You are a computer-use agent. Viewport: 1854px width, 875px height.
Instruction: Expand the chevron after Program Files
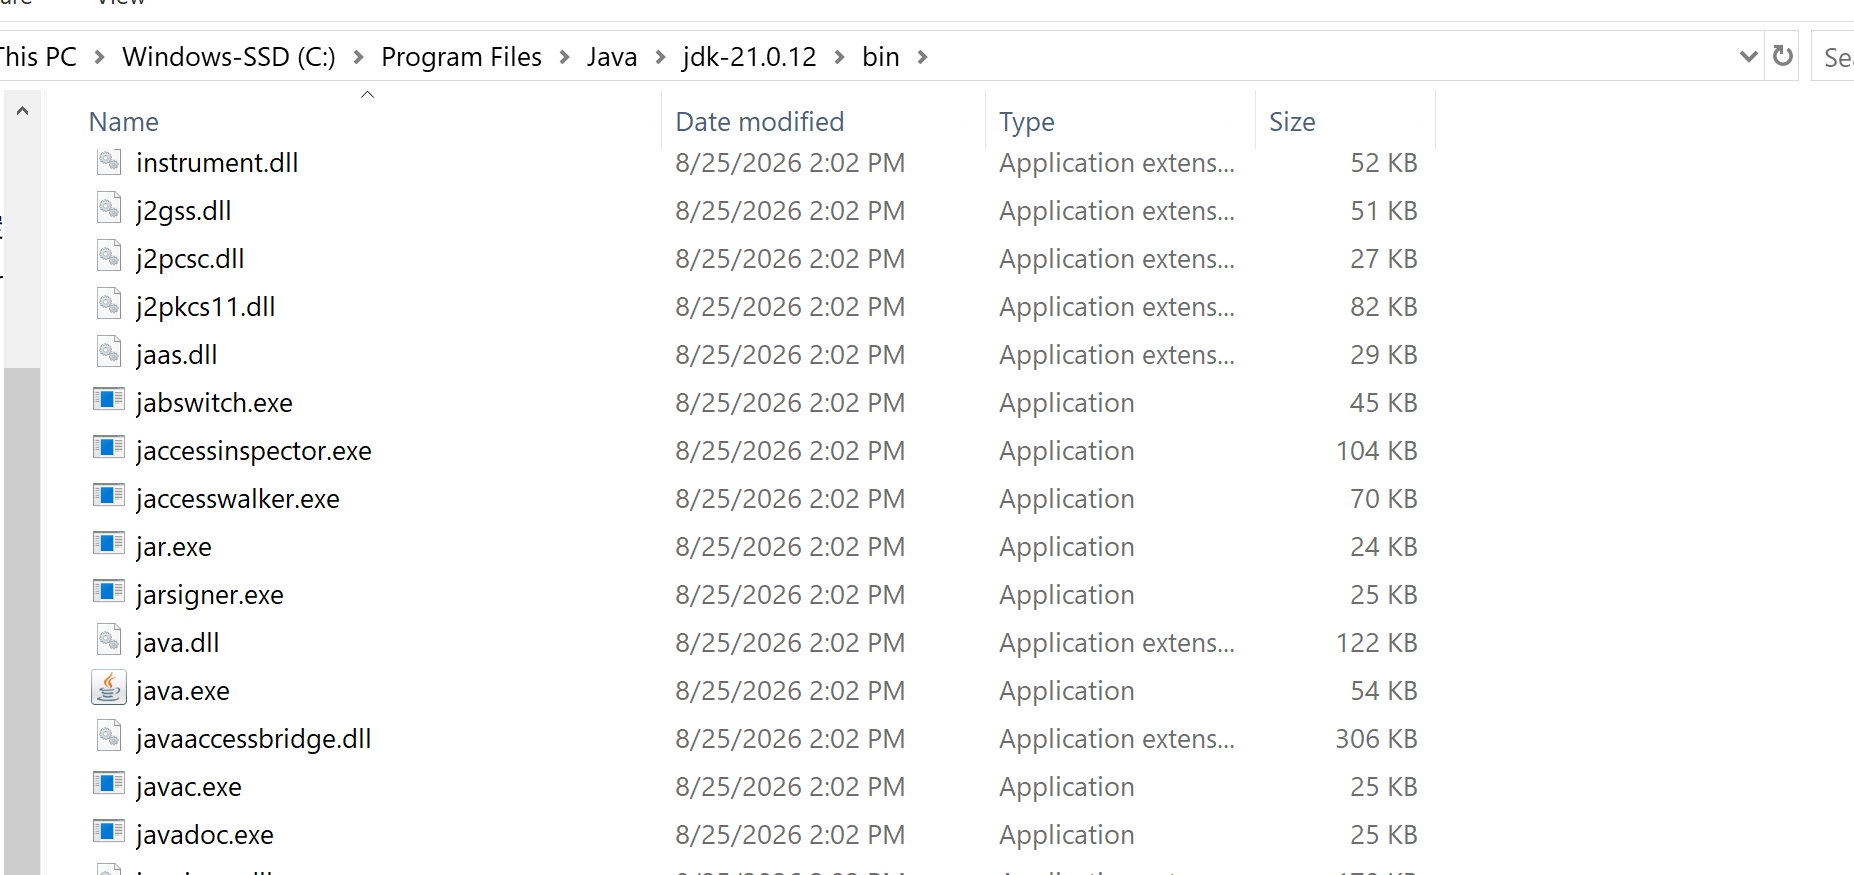(564, 57)
